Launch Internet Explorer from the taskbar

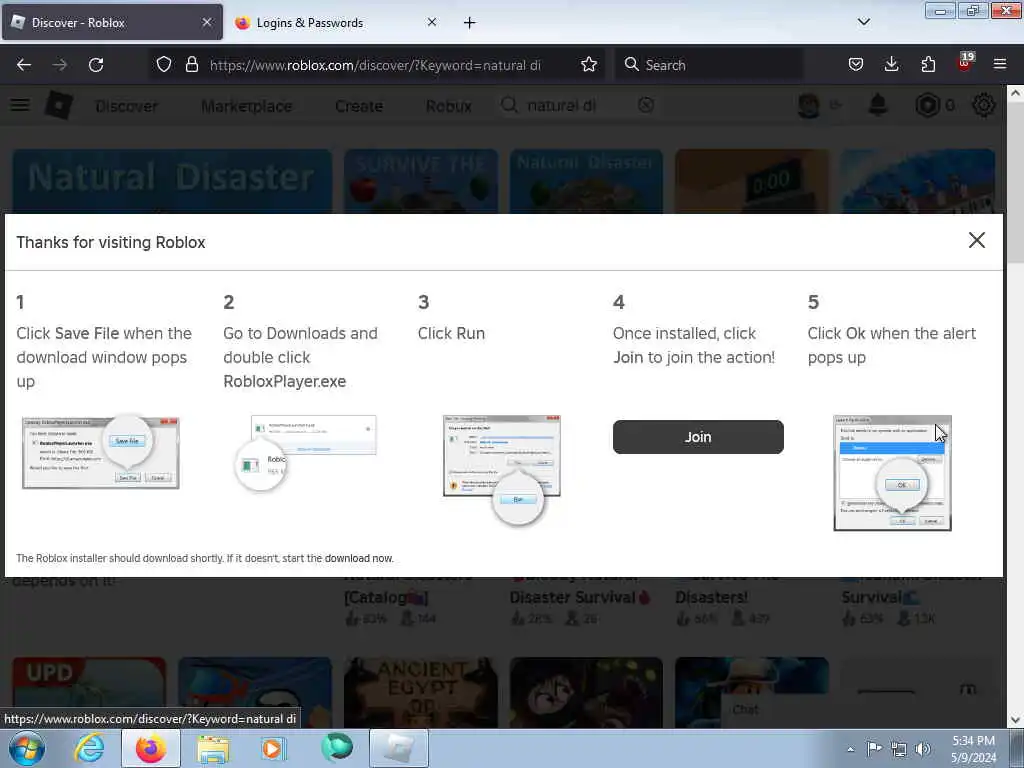(89, 748)
